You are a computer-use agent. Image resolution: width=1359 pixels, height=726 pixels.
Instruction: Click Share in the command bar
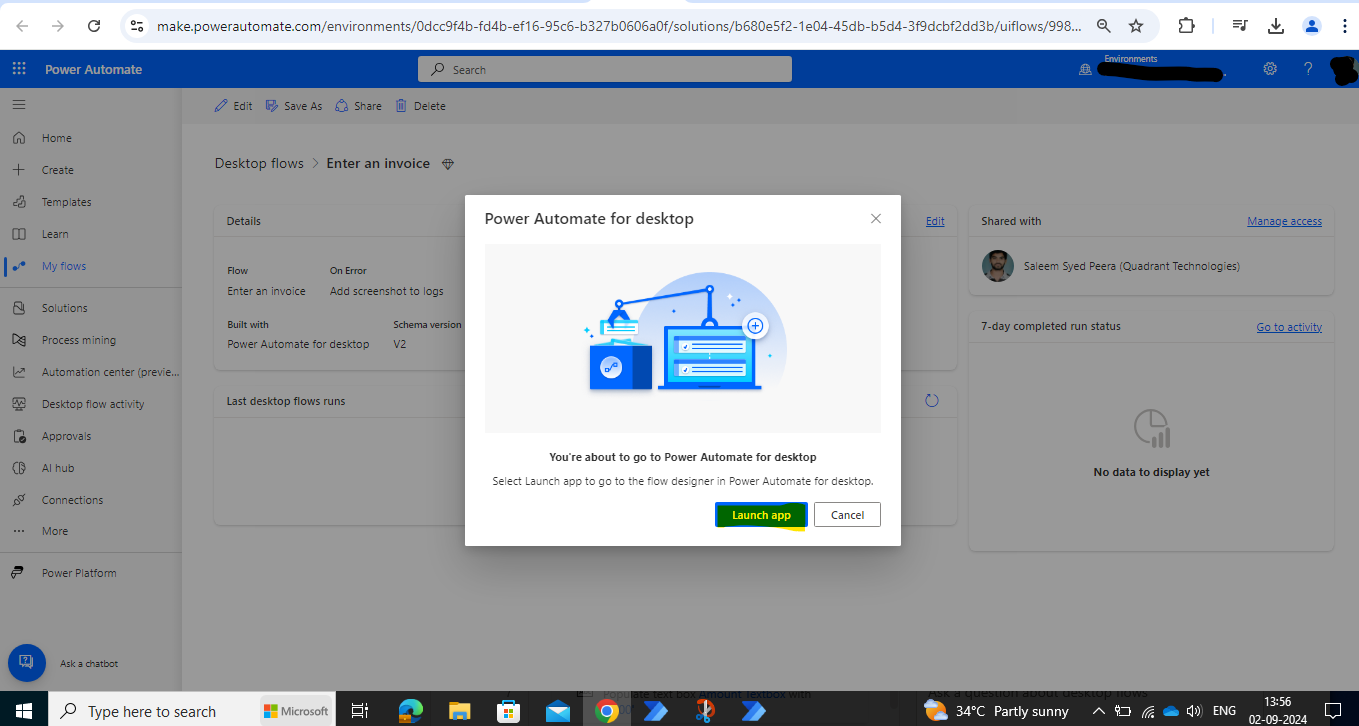358,106
